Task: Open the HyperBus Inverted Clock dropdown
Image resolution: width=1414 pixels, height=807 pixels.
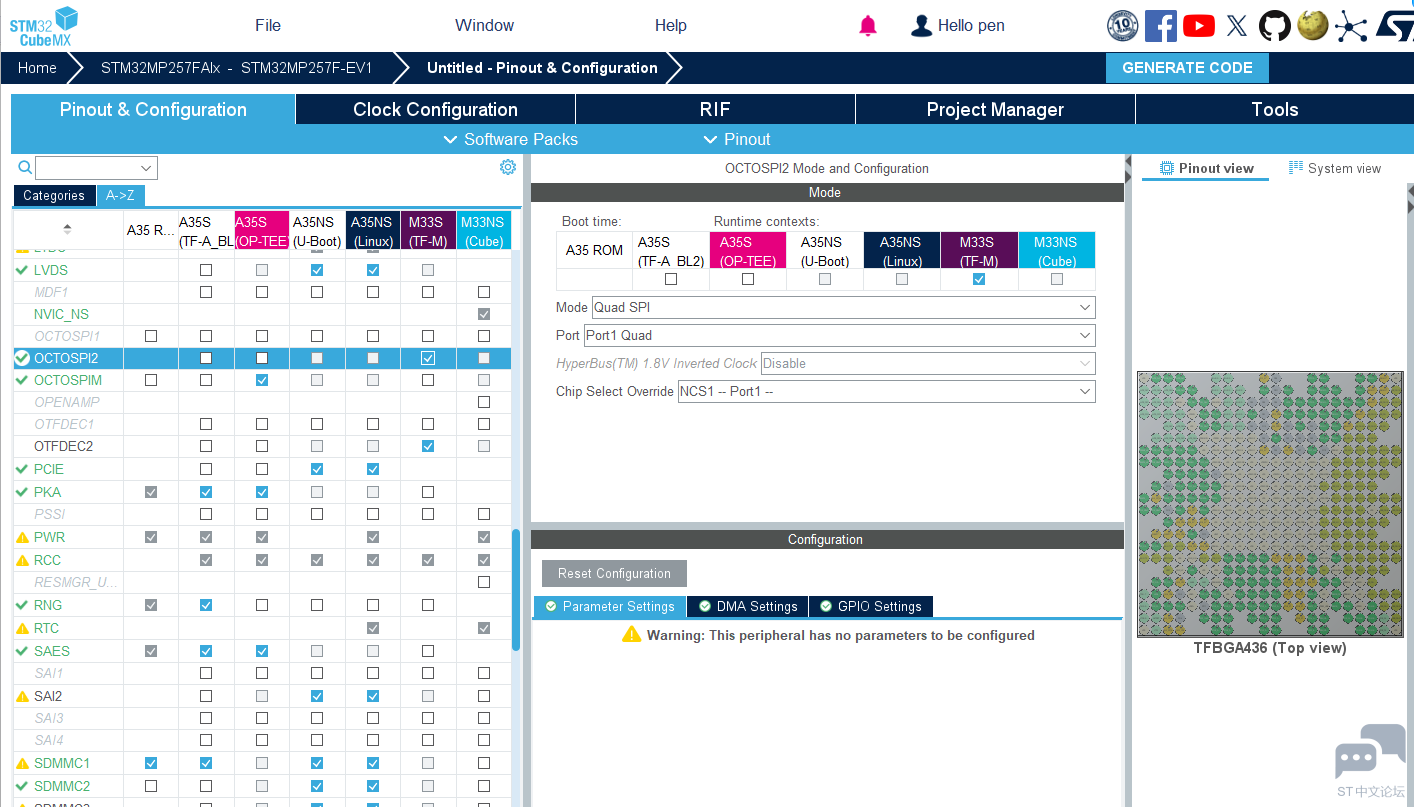Action: (x=928, y=363)
